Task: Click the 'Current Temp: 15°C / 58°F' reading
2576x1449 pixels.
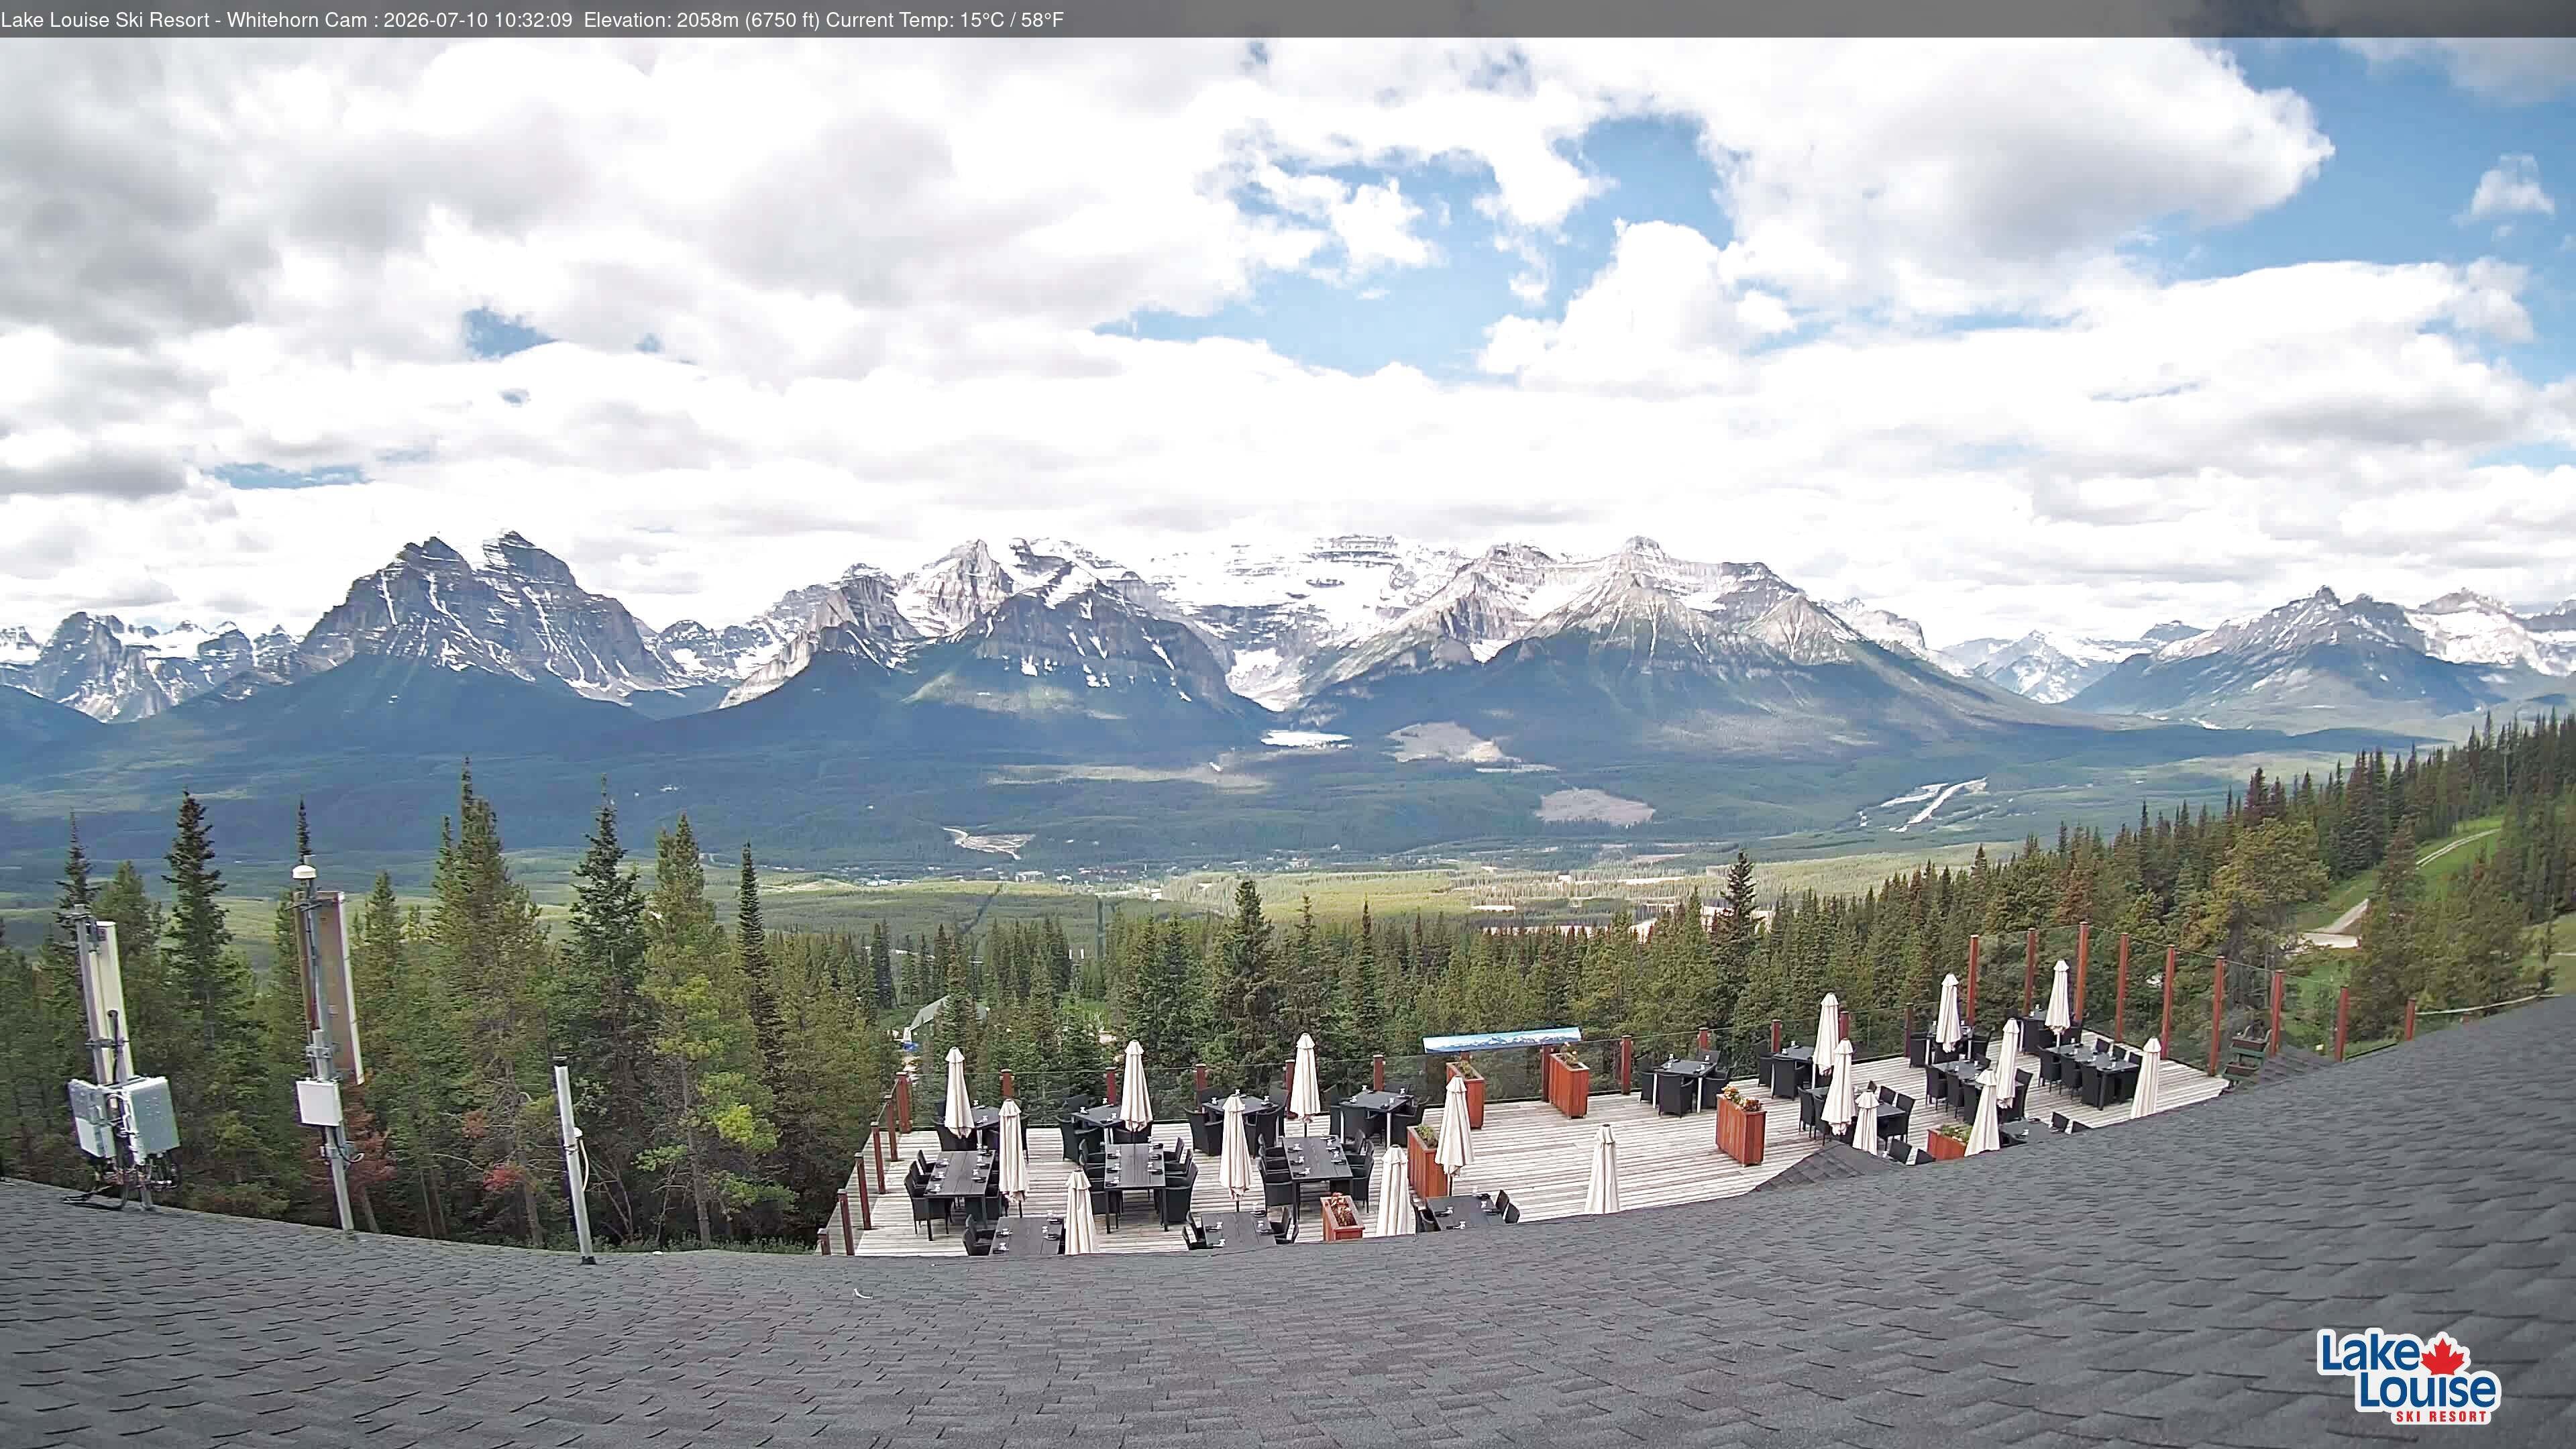Action: (x=944, y=20)
